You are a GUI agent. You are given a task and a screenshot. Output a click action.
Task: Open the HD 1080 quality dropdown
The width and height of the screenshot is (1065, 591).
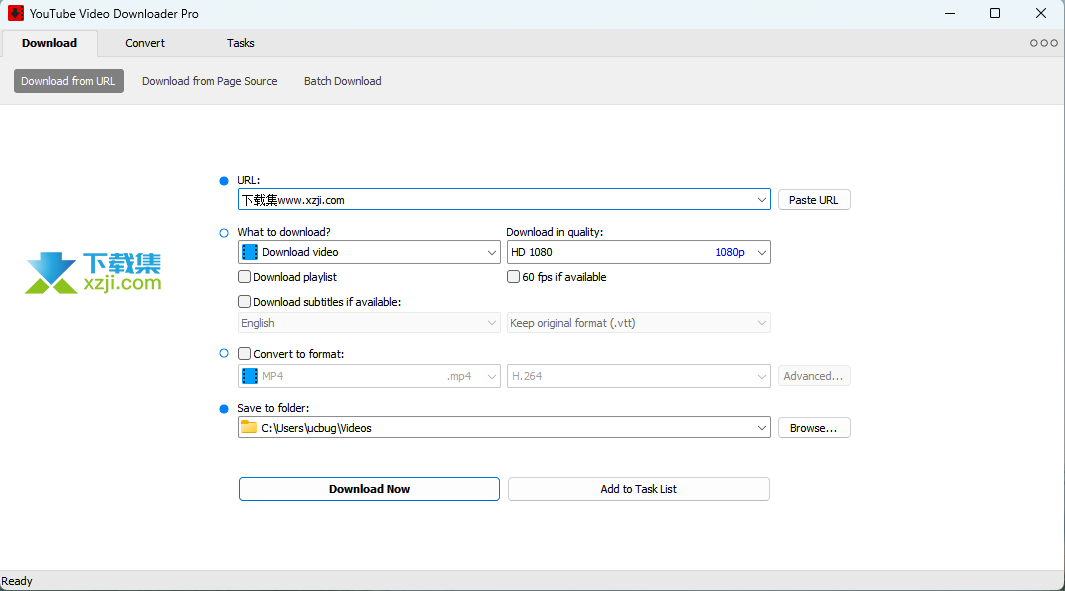[638, 252]
